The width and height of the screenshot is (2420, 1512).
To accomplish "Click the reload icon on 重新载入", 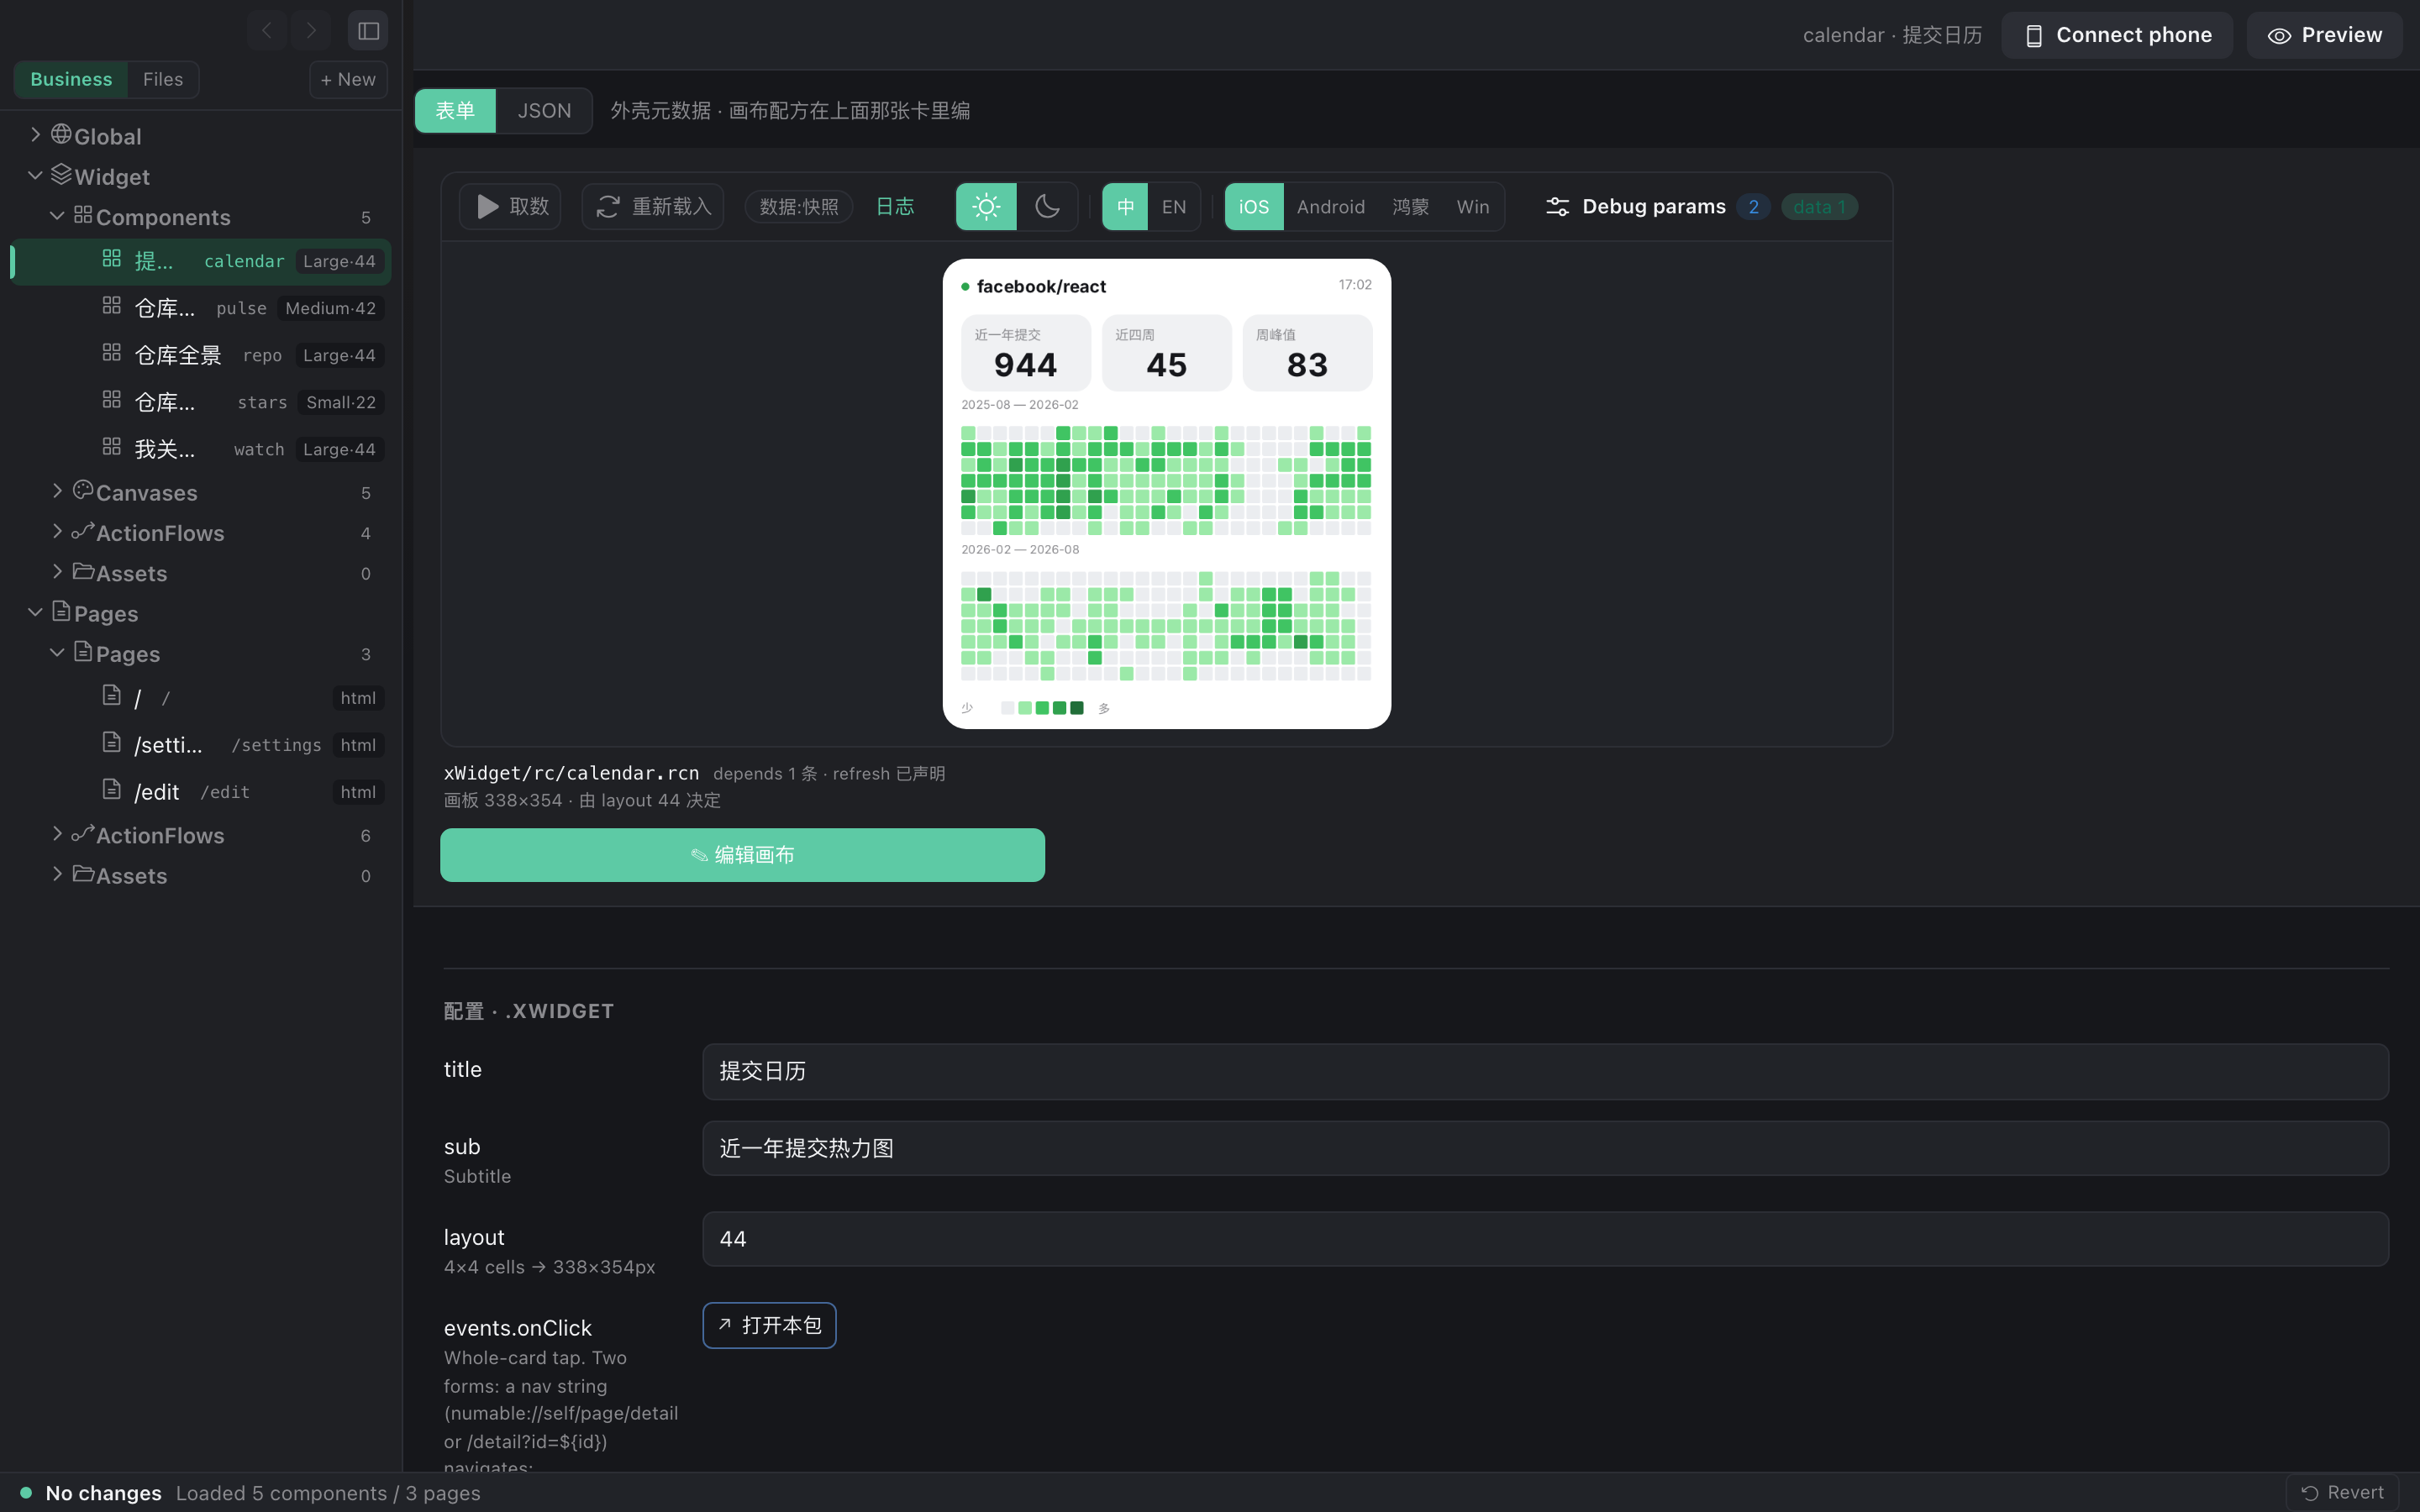I will pos(608,207).
